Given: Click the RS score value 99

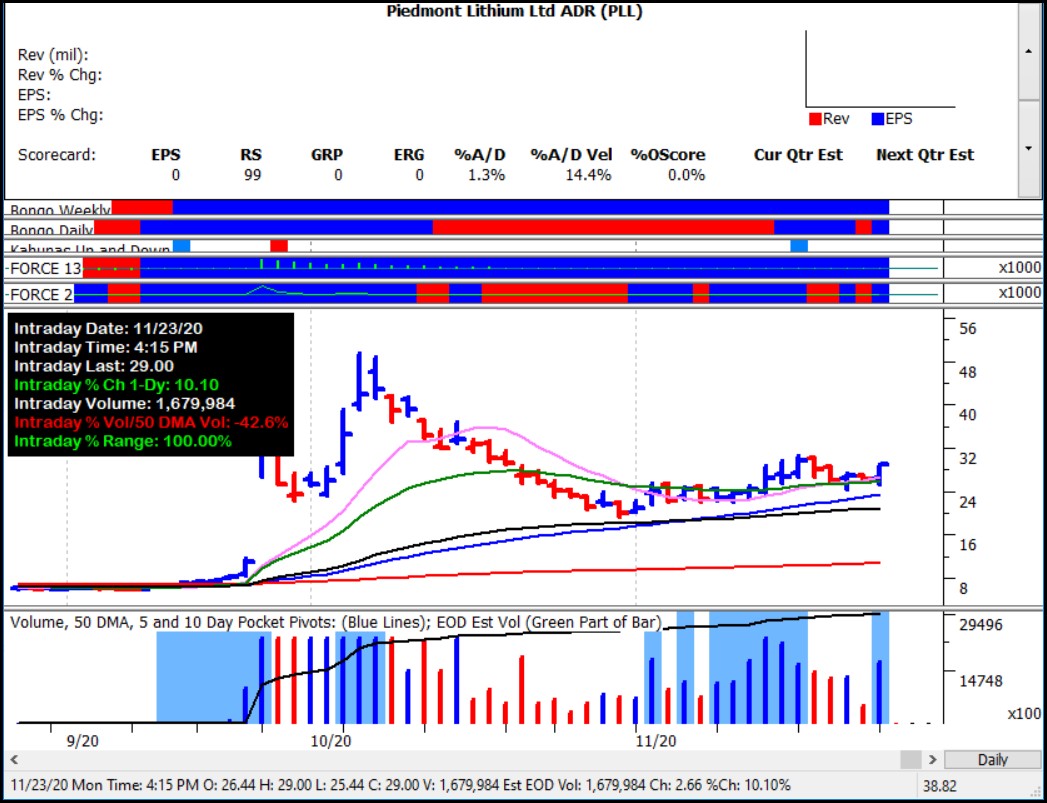Looking at the screenshot, I should pos(252,175).
